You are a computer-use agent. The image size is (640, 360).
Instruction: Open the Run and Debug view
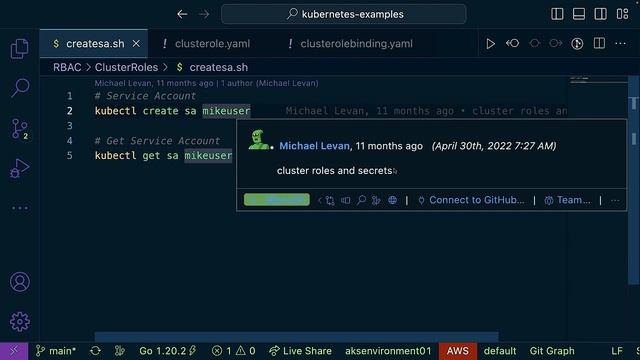click(20, 168)
